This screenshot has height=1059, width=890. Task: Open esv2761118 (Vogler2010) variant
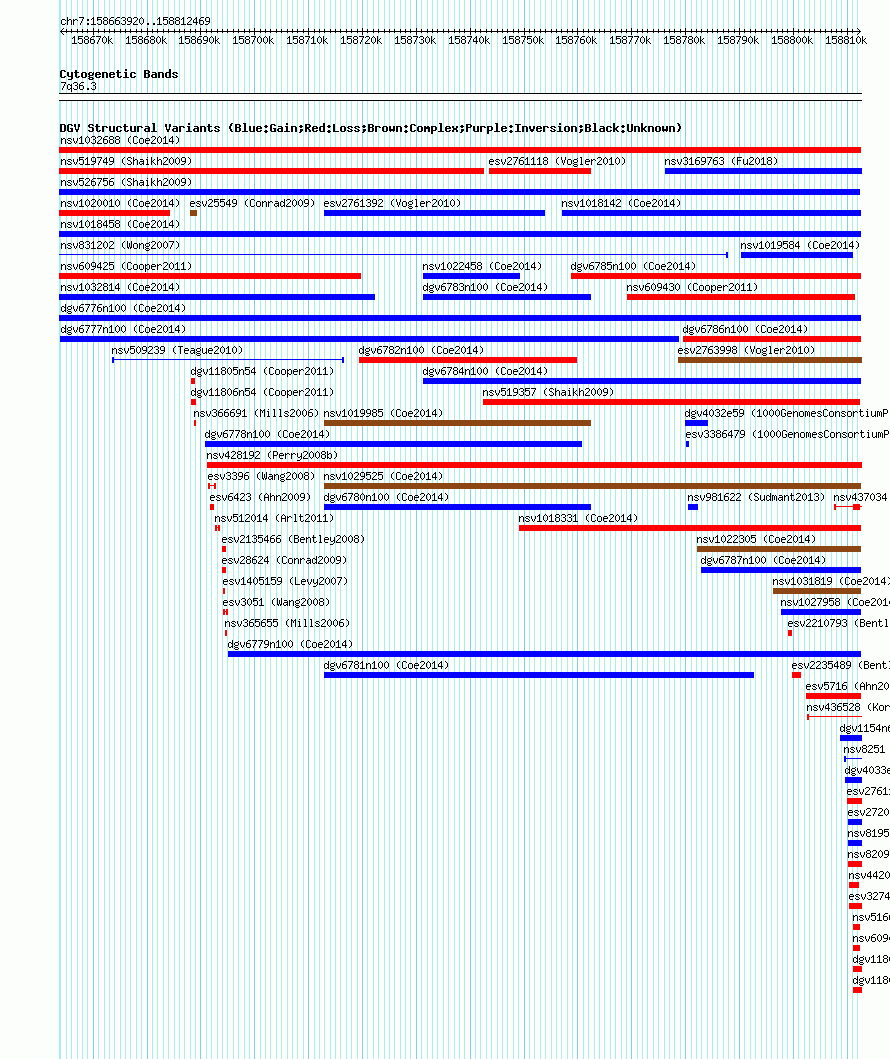540,171
